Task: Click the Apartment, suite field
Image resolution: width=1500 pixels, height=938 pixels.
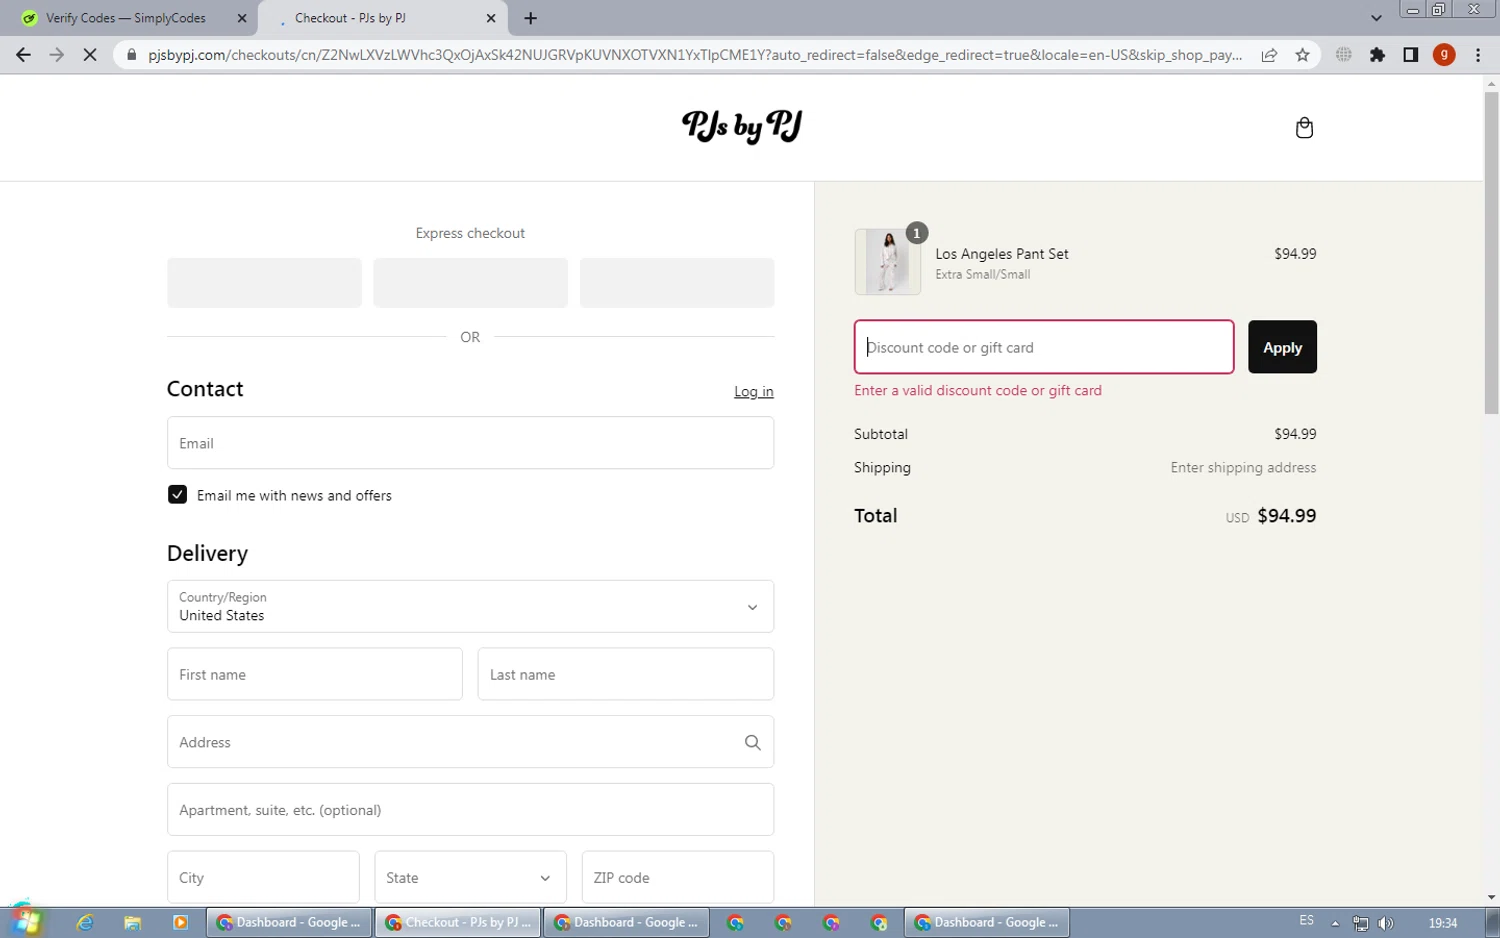Action: [470, 810]
